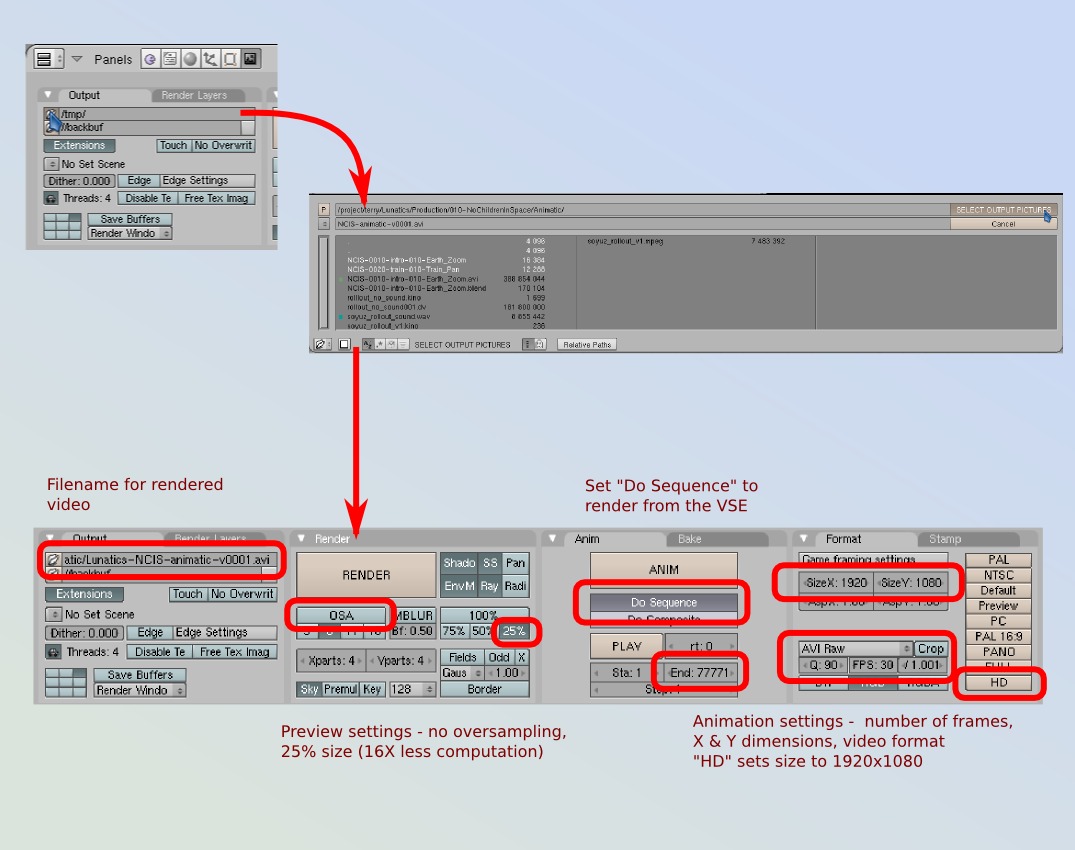Collapse the Format panel with its triangle
Viewport: 1075px width, 850px height.
804,539
